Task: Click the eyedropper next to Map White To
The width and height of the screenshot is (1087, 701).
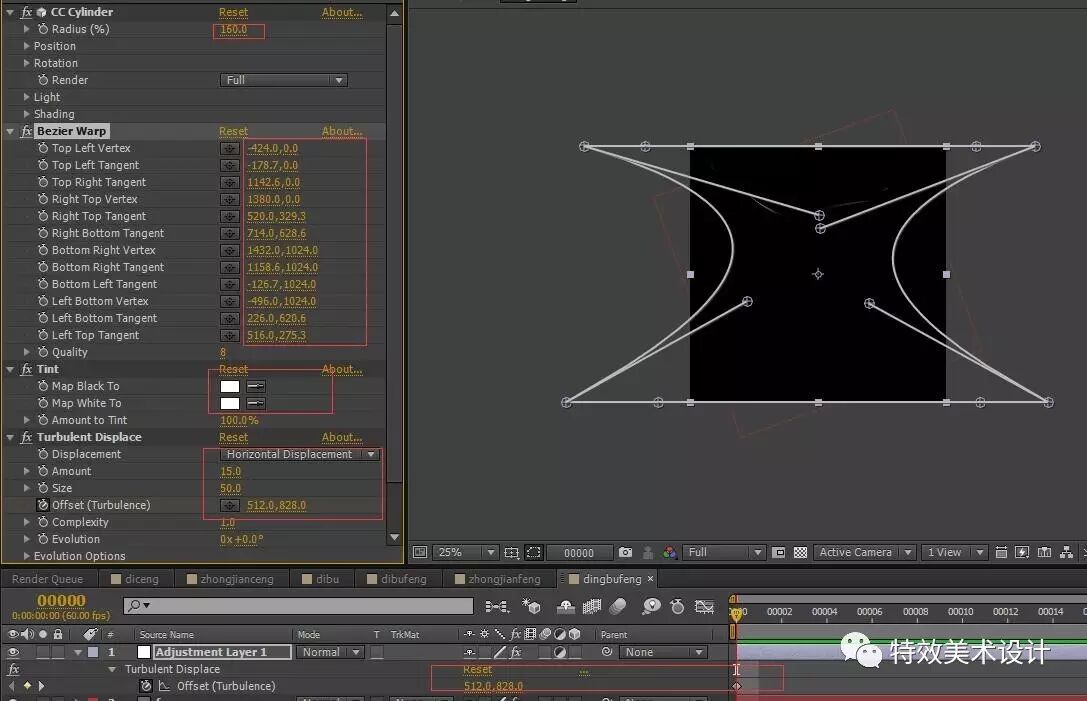Action: pos(256,403)
